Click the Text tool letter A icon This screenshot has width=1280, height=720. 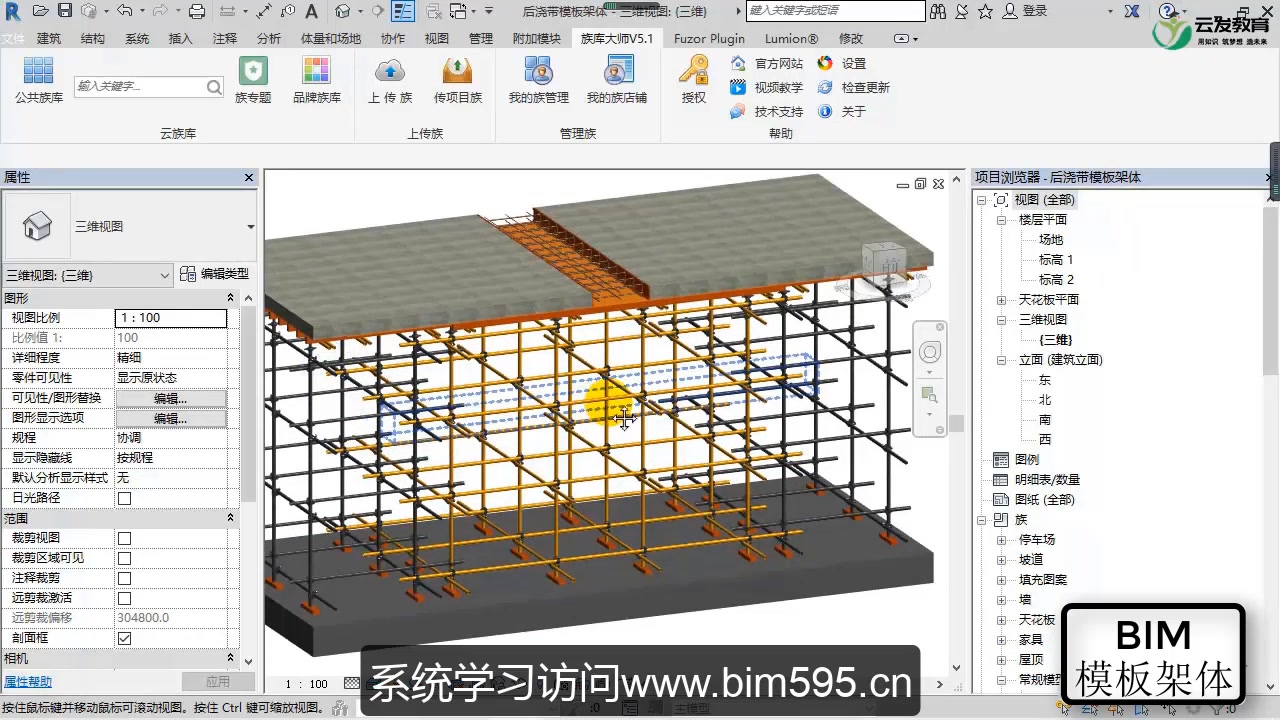point(311,11)
